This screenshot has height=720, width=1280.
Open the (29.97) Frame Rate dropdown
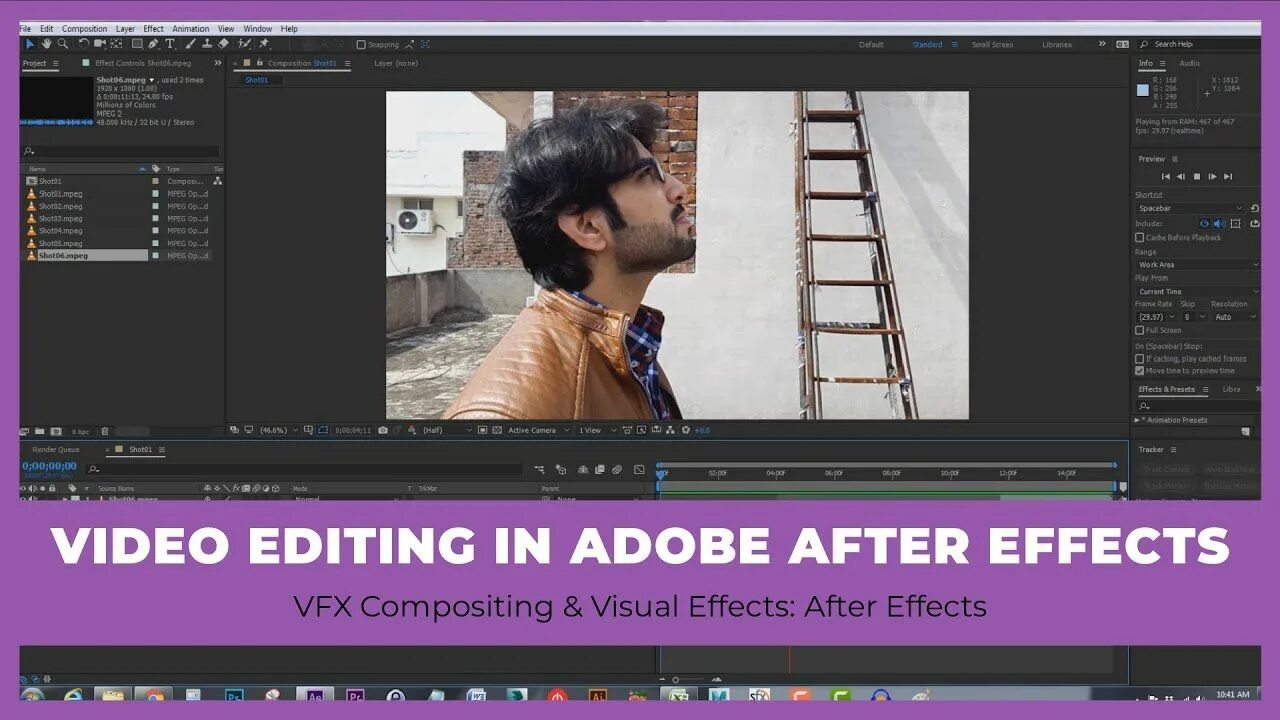pos(1155,317)
